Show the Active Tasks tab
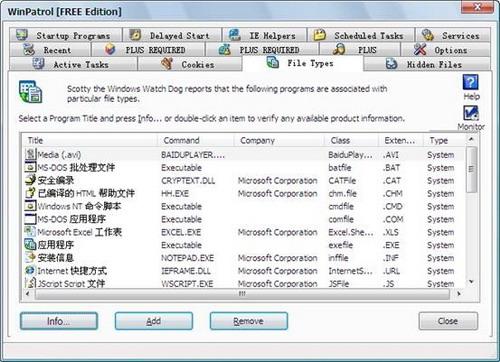 [x=73, y=64]
